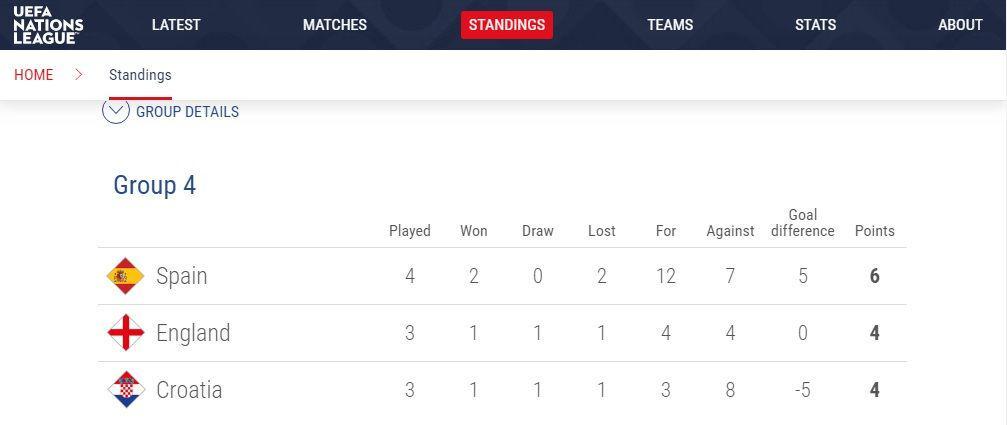The image size is (1007, 425).
Task: Open the ABOUT page
Action: coord(960,25)
